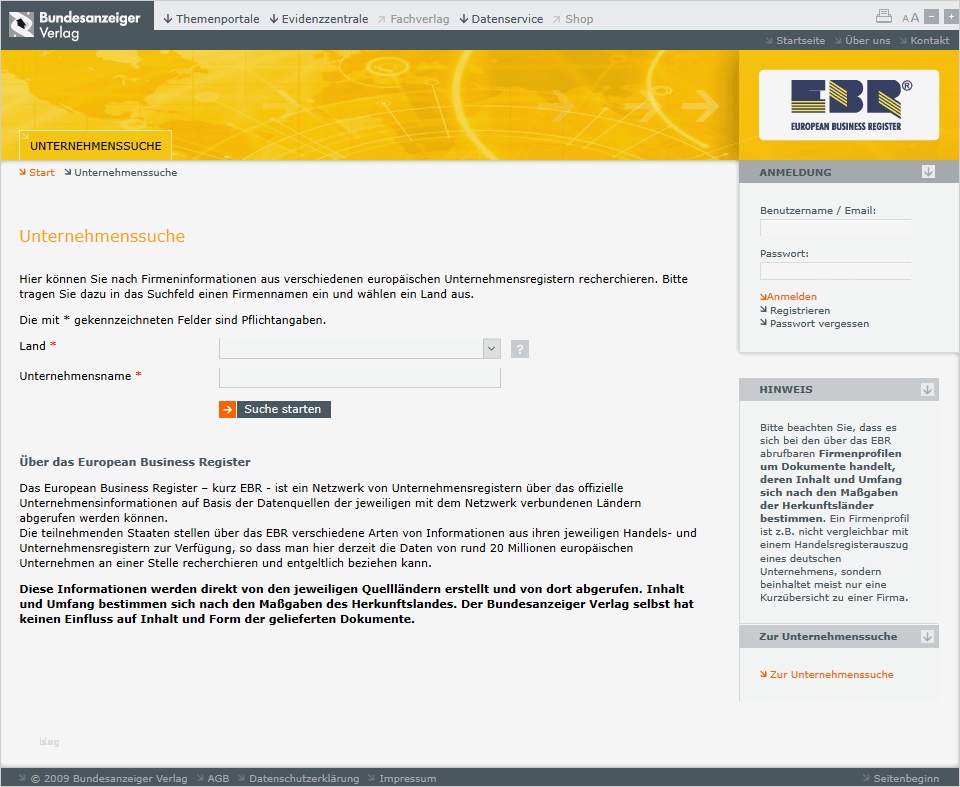Open the help question mark next to Land
The height and width of the screenshot is (787, 960).
pos(520,349)
